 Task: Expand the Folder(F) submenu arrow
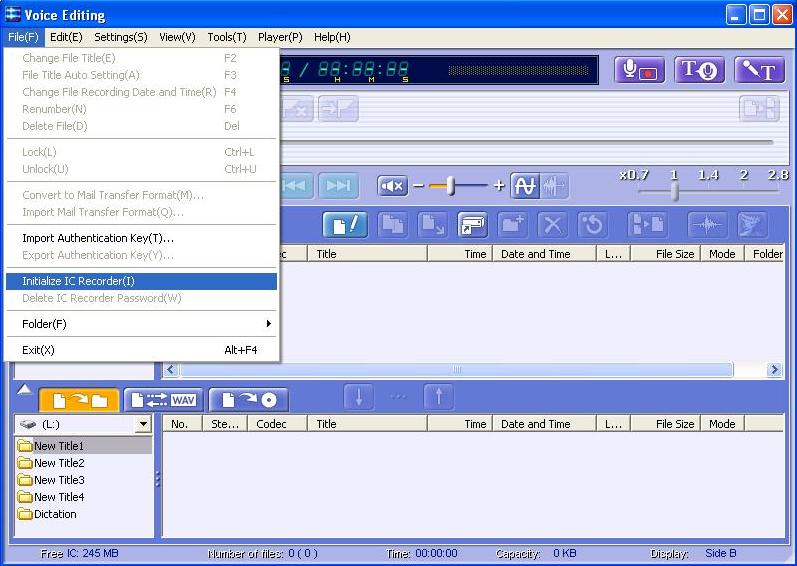click(268, 324)
